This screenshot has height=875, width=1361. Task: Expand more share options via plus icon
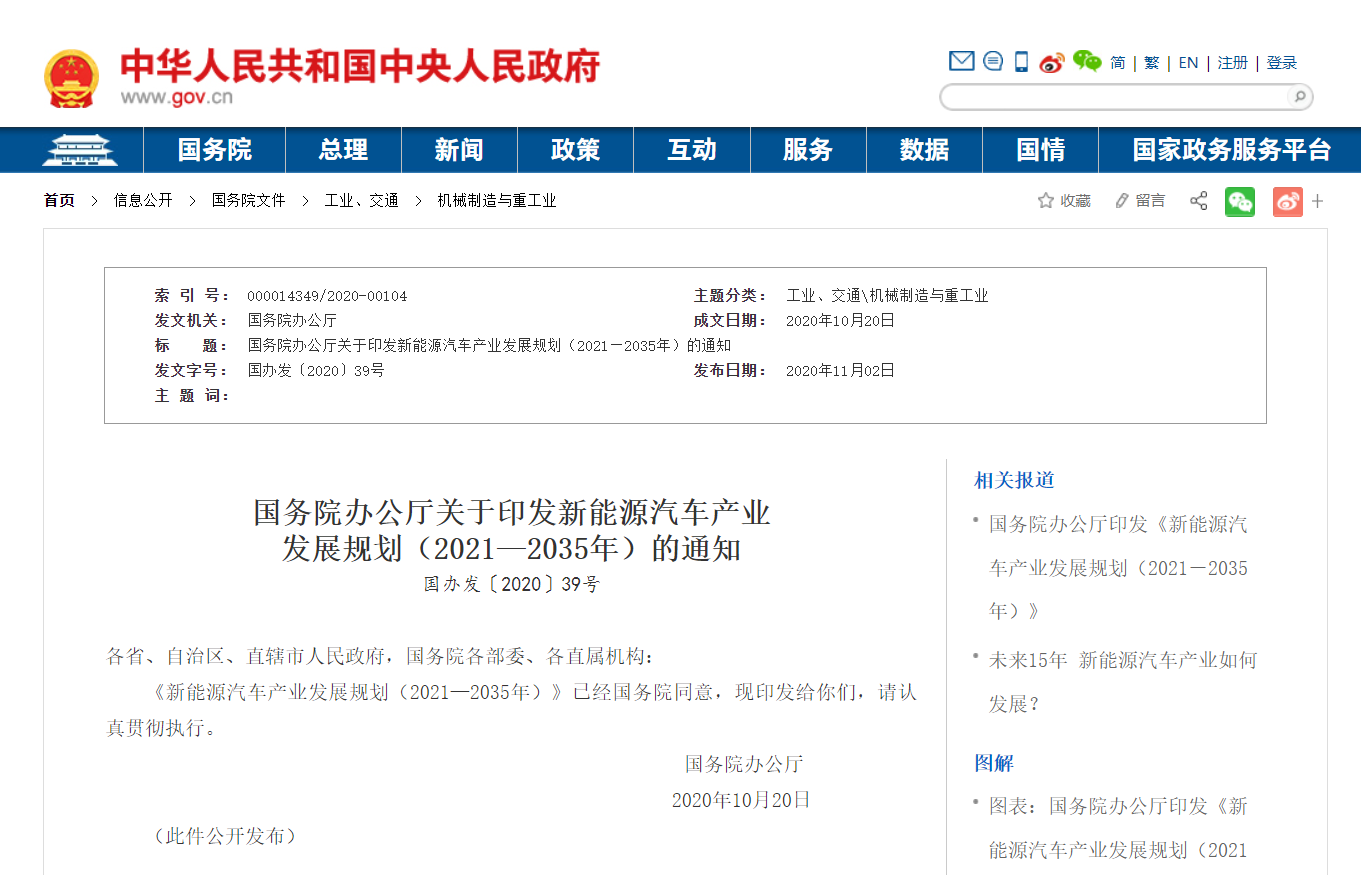(1318, 202)
